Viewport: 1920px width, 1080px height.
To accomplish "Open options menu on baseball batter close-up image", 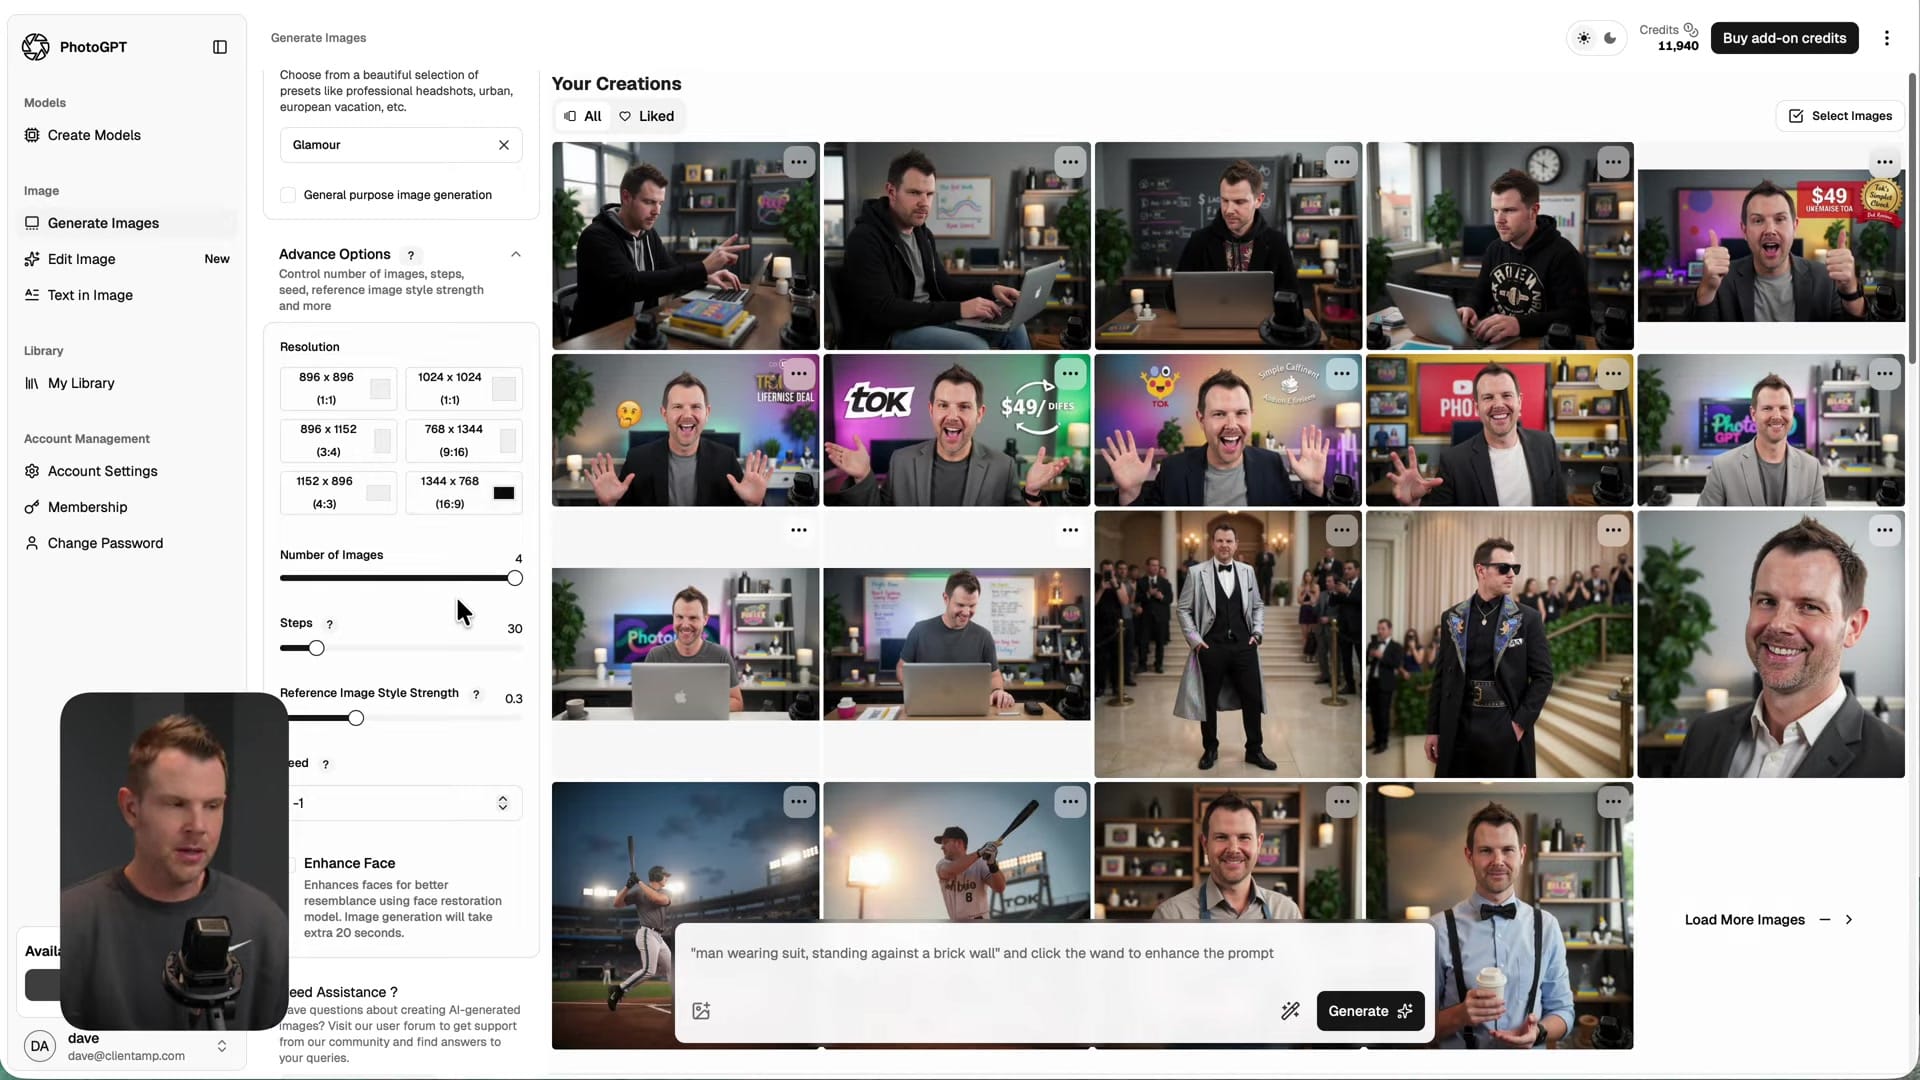I will pos(1070,801).
